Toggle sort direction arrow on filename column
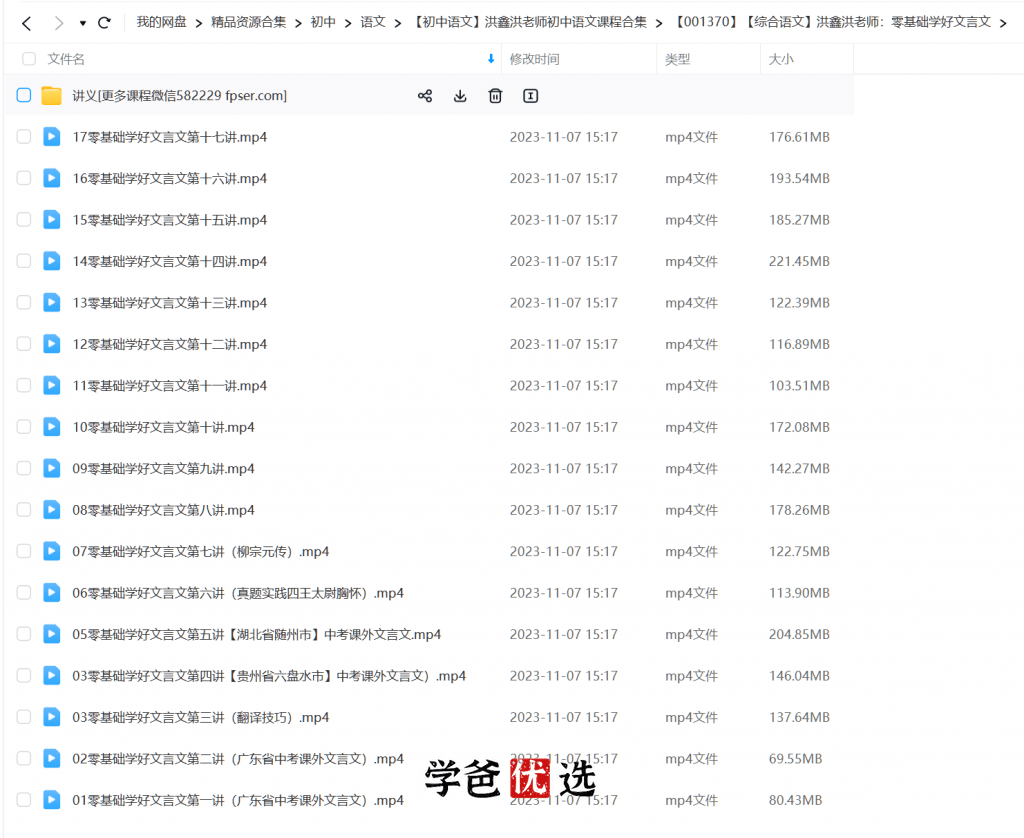Viewport: 1024px width, 838px height. coord(491,59)
